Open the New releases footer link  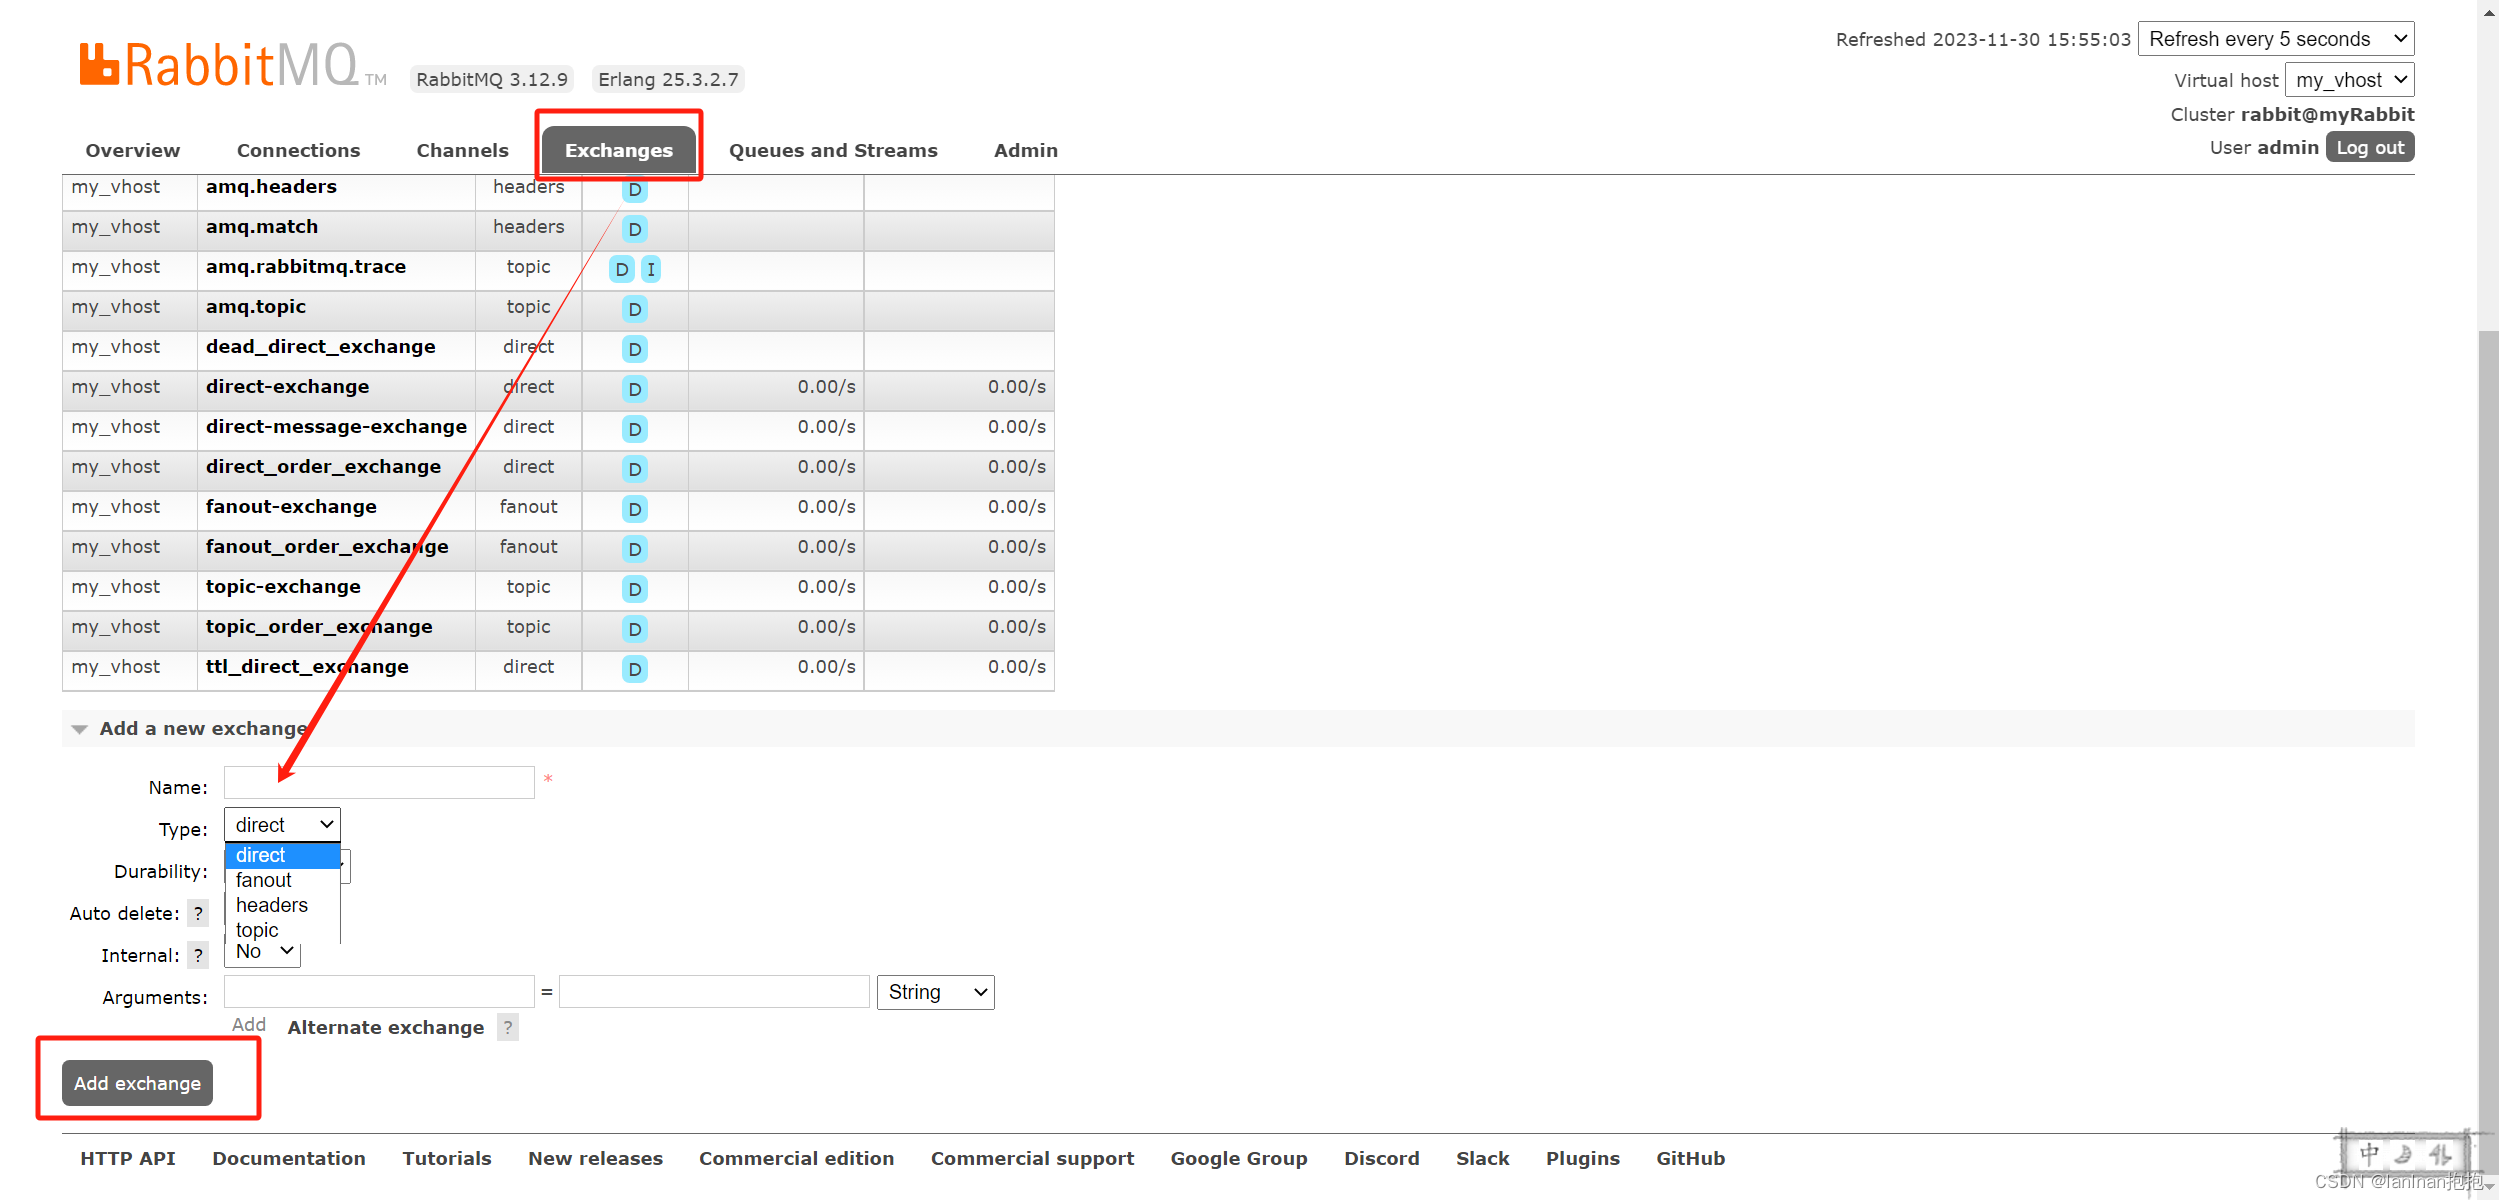[x=596, y=1158]
